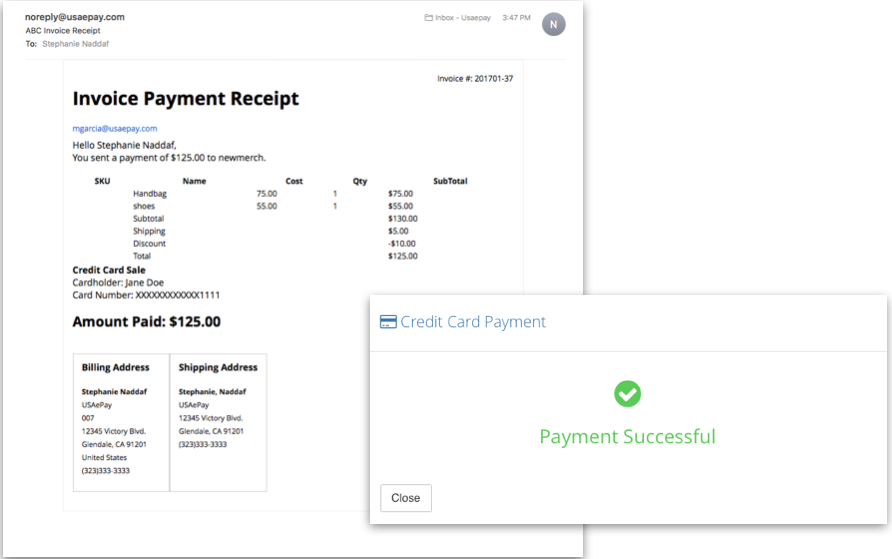Image resolution: width=892 pixels, height=559 pixels.
Task: Click the Card Number XXXXXXXXXXXX1111 line
Action: click(x=146, y=295)
